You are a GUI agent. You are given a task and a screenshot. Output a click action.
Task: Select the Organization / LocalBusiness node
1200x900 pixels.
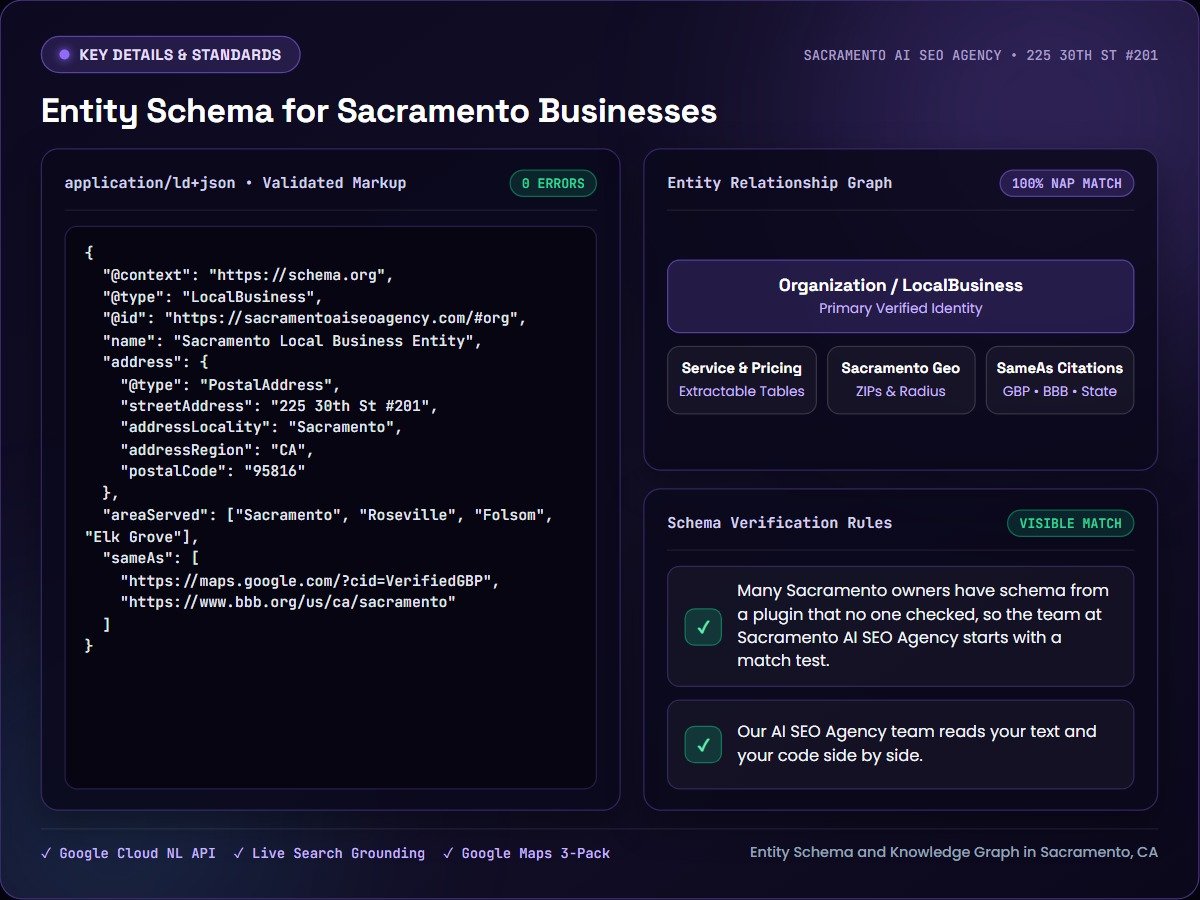(900, 296)
